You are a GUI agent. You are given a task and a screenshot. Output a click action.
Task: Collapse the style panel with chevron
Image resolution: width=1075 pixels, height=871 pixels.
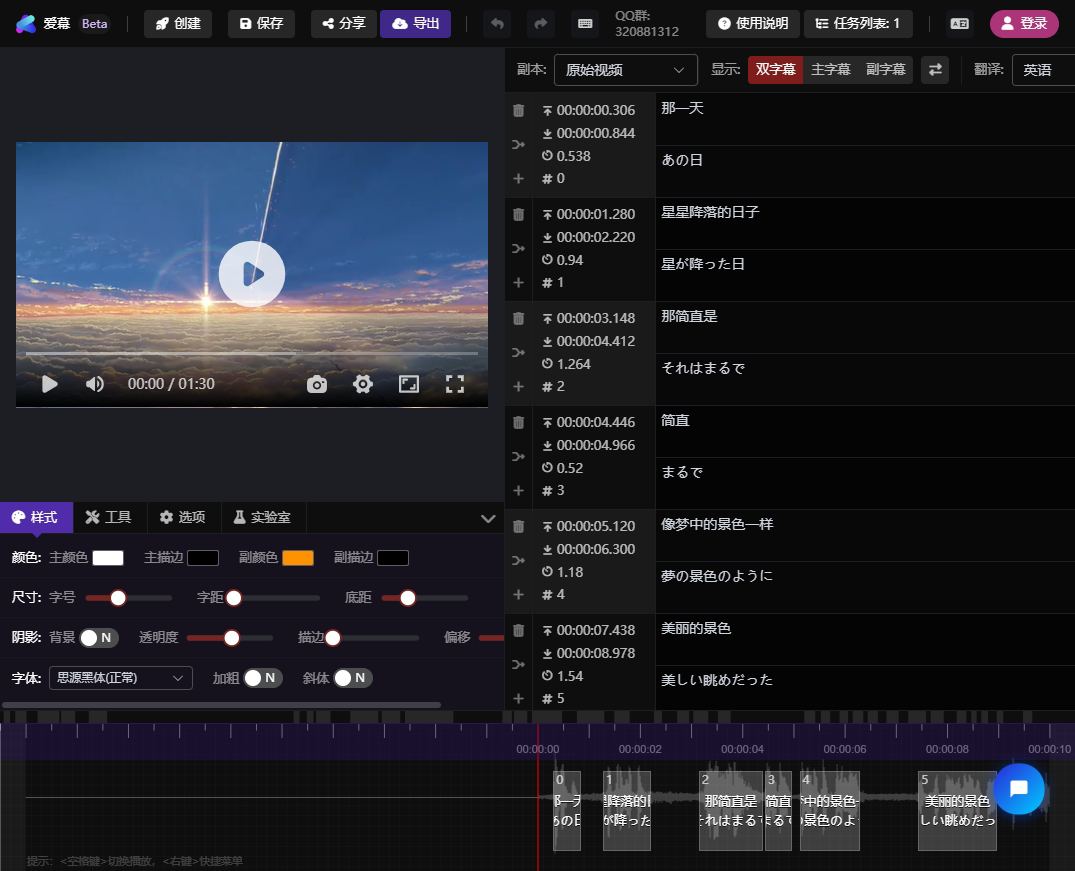[x=488, y=518]
